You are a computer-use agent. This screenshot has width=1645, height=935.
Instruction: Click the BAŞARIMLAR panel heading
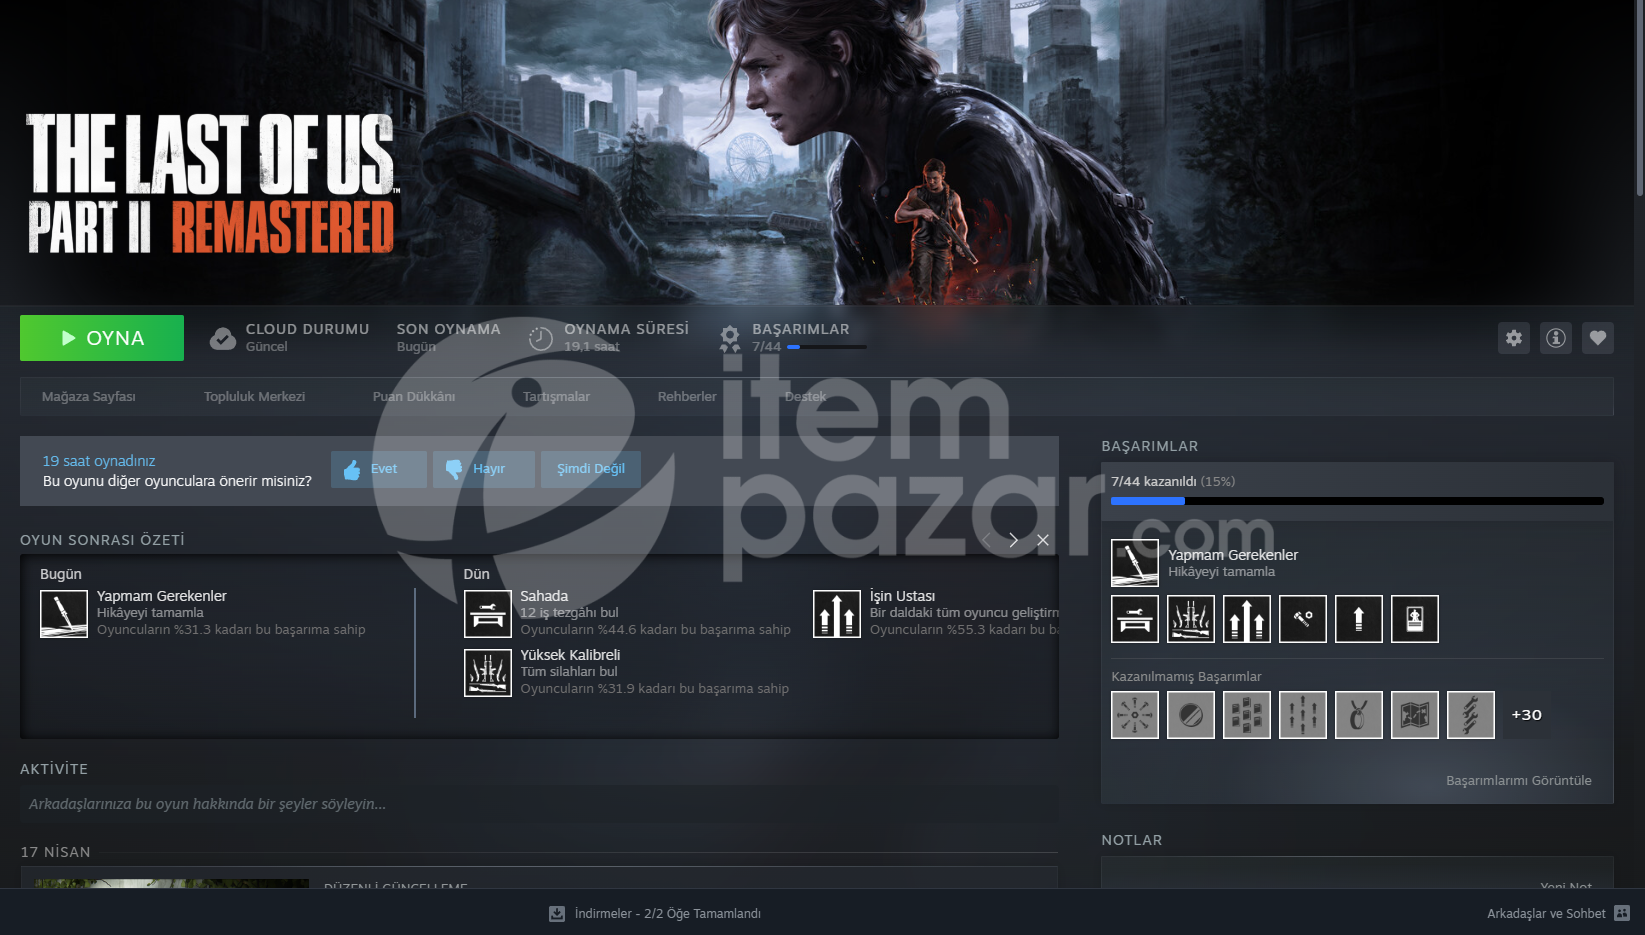tap(1150, 446)
